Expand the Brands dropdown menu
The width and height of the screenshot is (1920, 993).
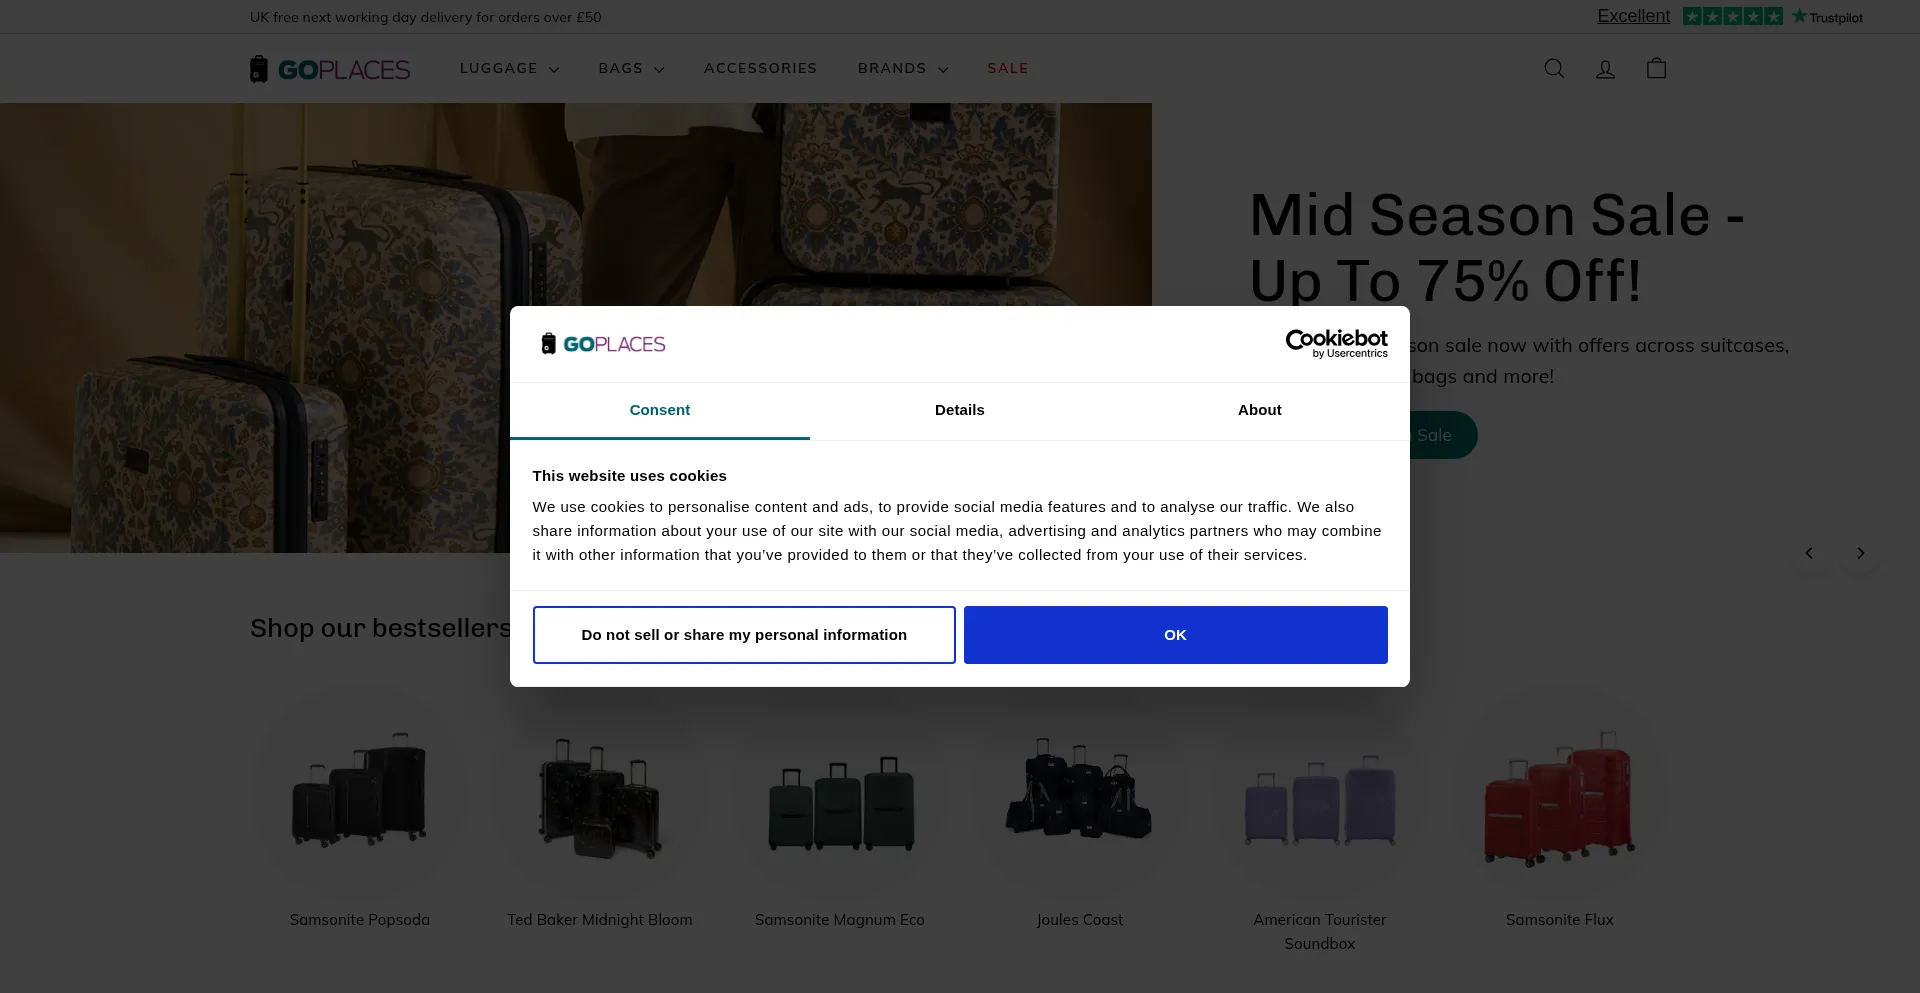902,68
